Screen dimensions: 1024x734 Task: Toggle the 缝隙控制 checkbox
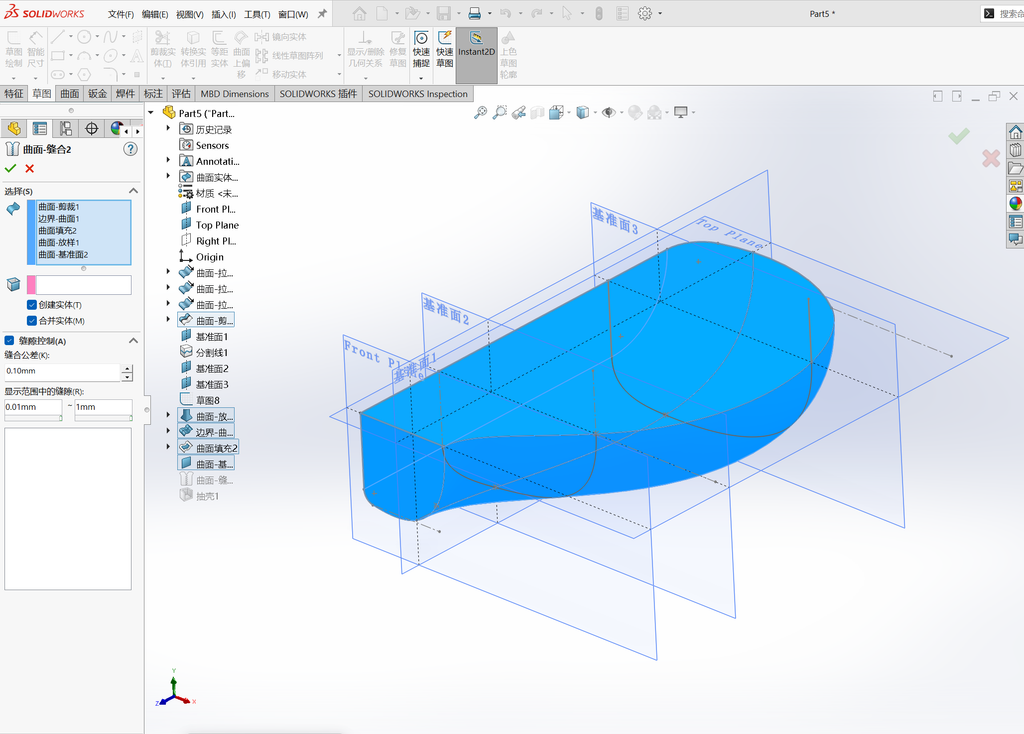[x=9, y=340]
